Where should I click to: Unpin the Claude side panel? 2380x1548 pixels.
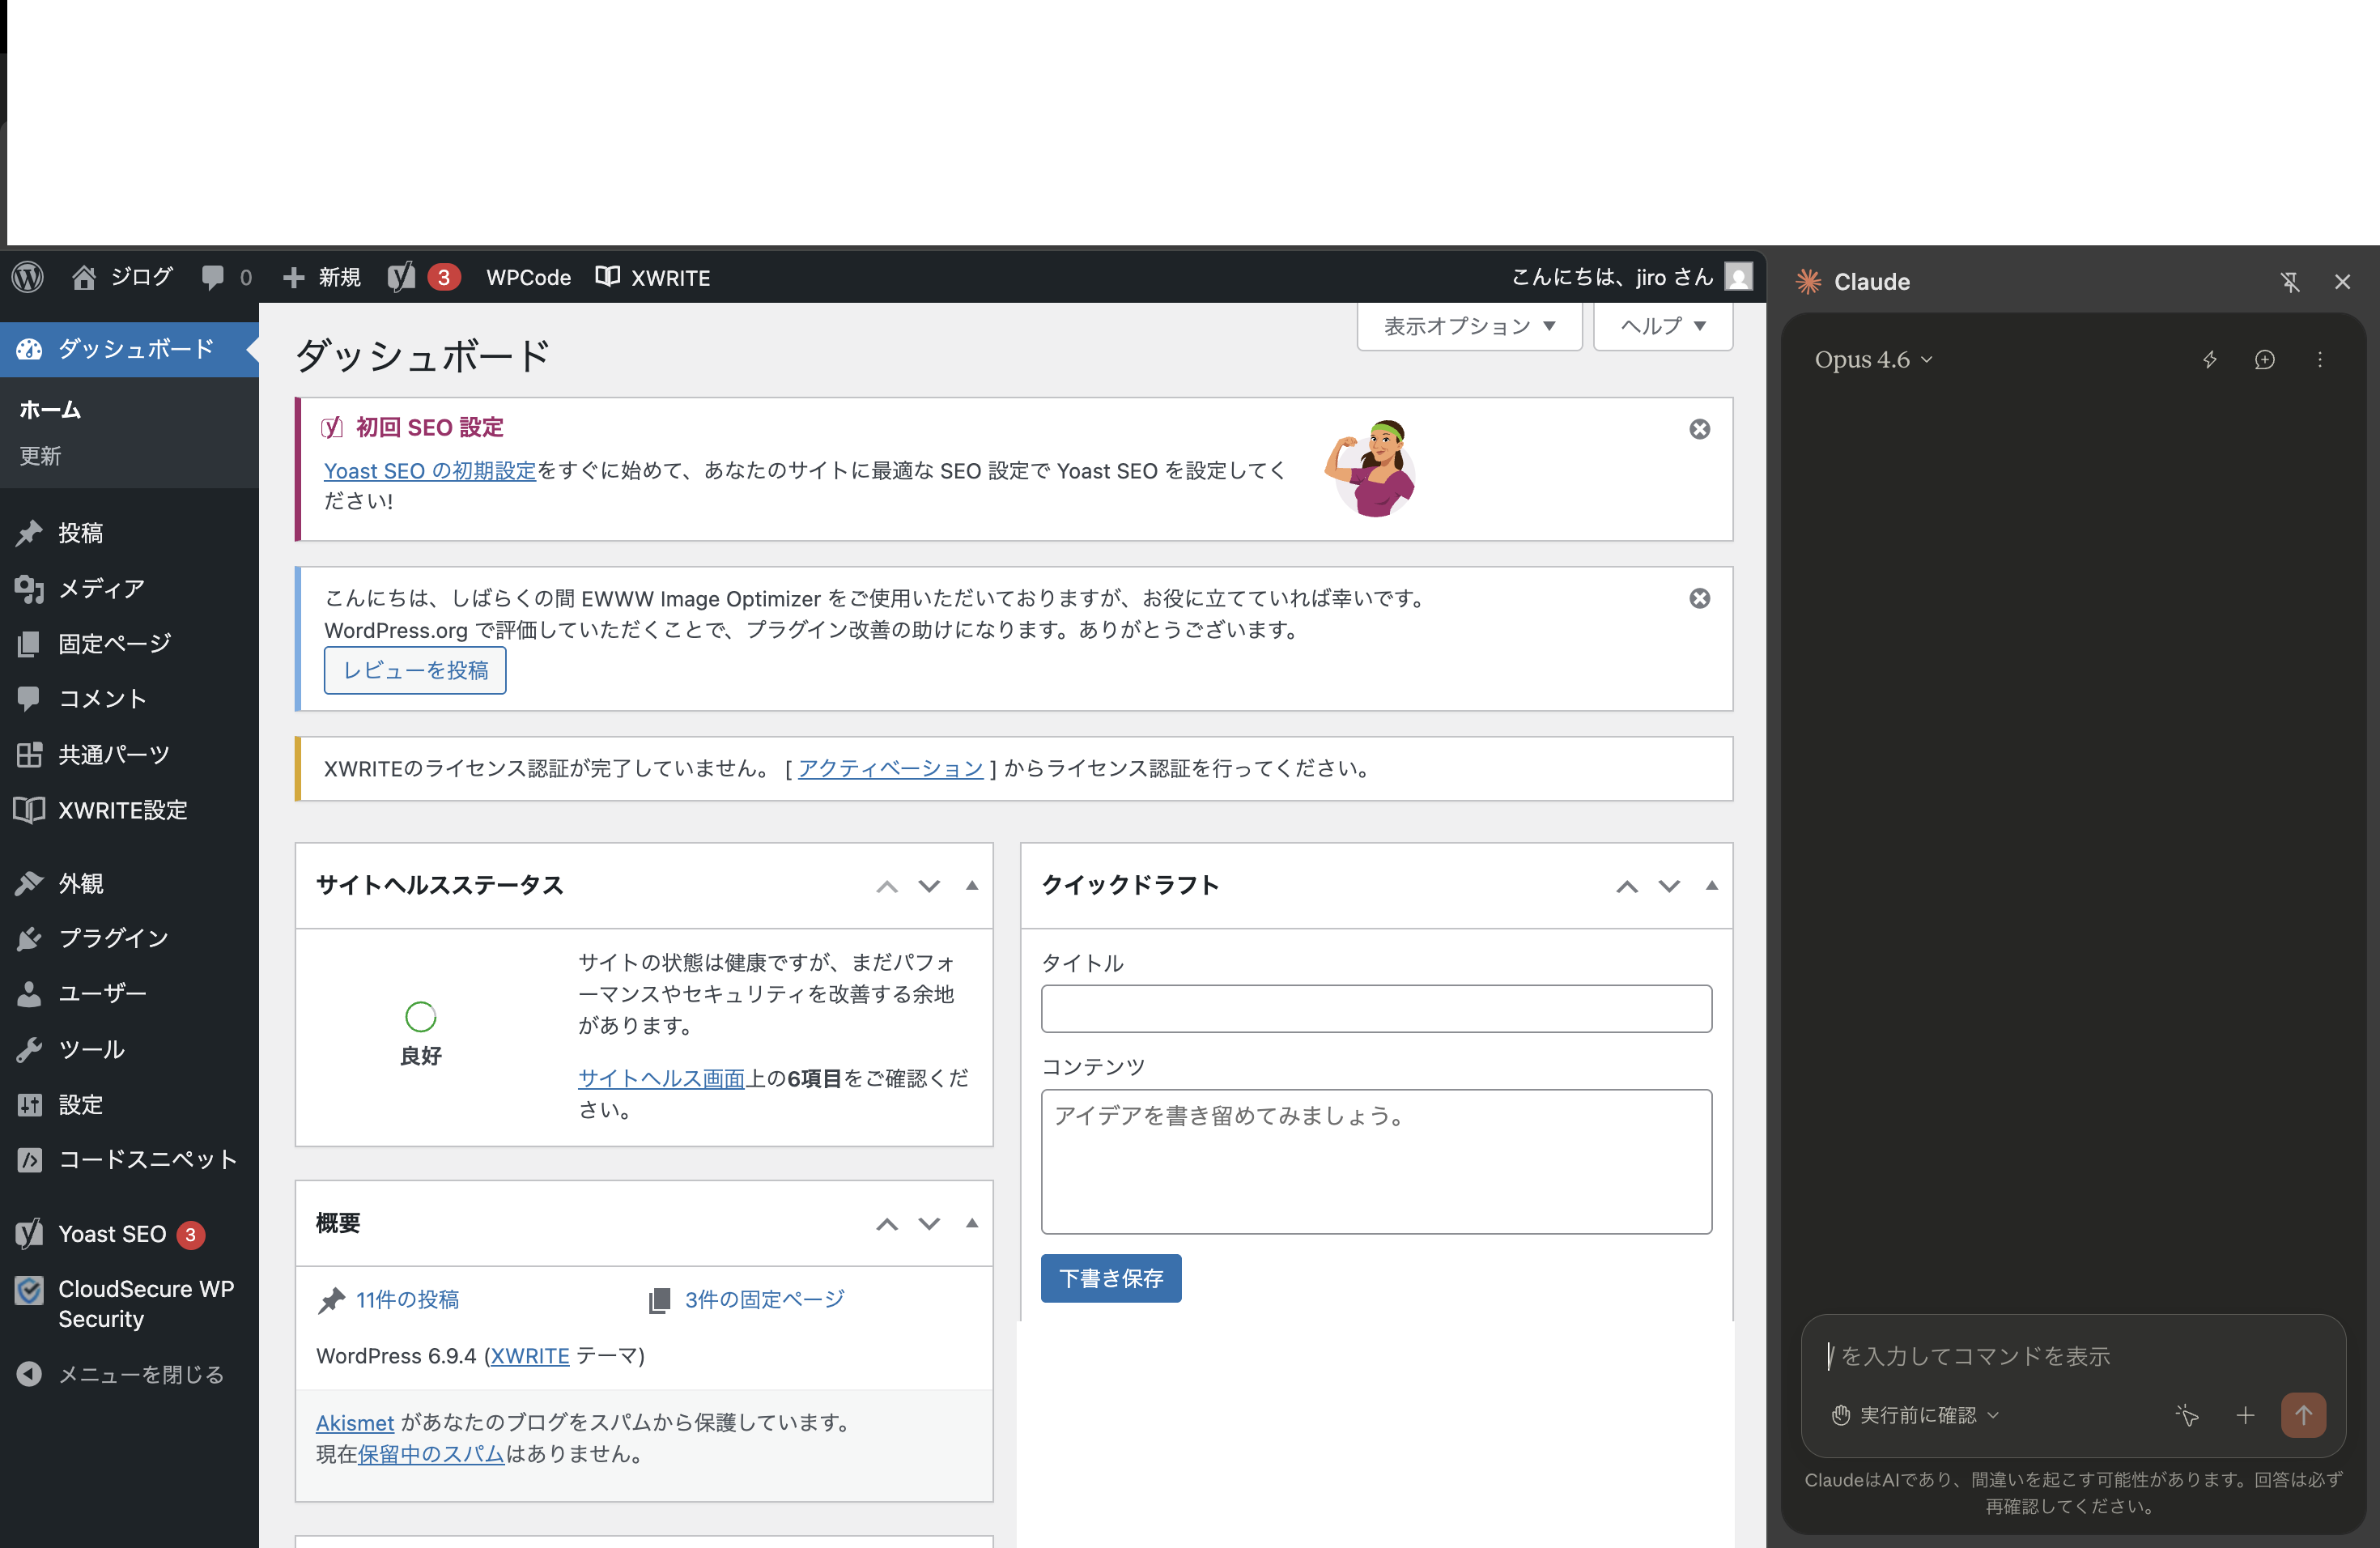tap(2290, 281)
